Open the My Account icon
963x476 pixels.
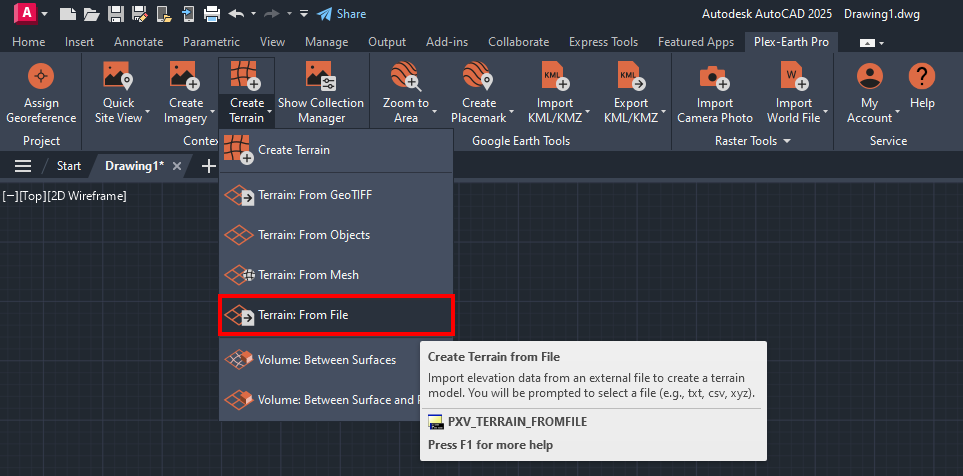click(869, 76)
